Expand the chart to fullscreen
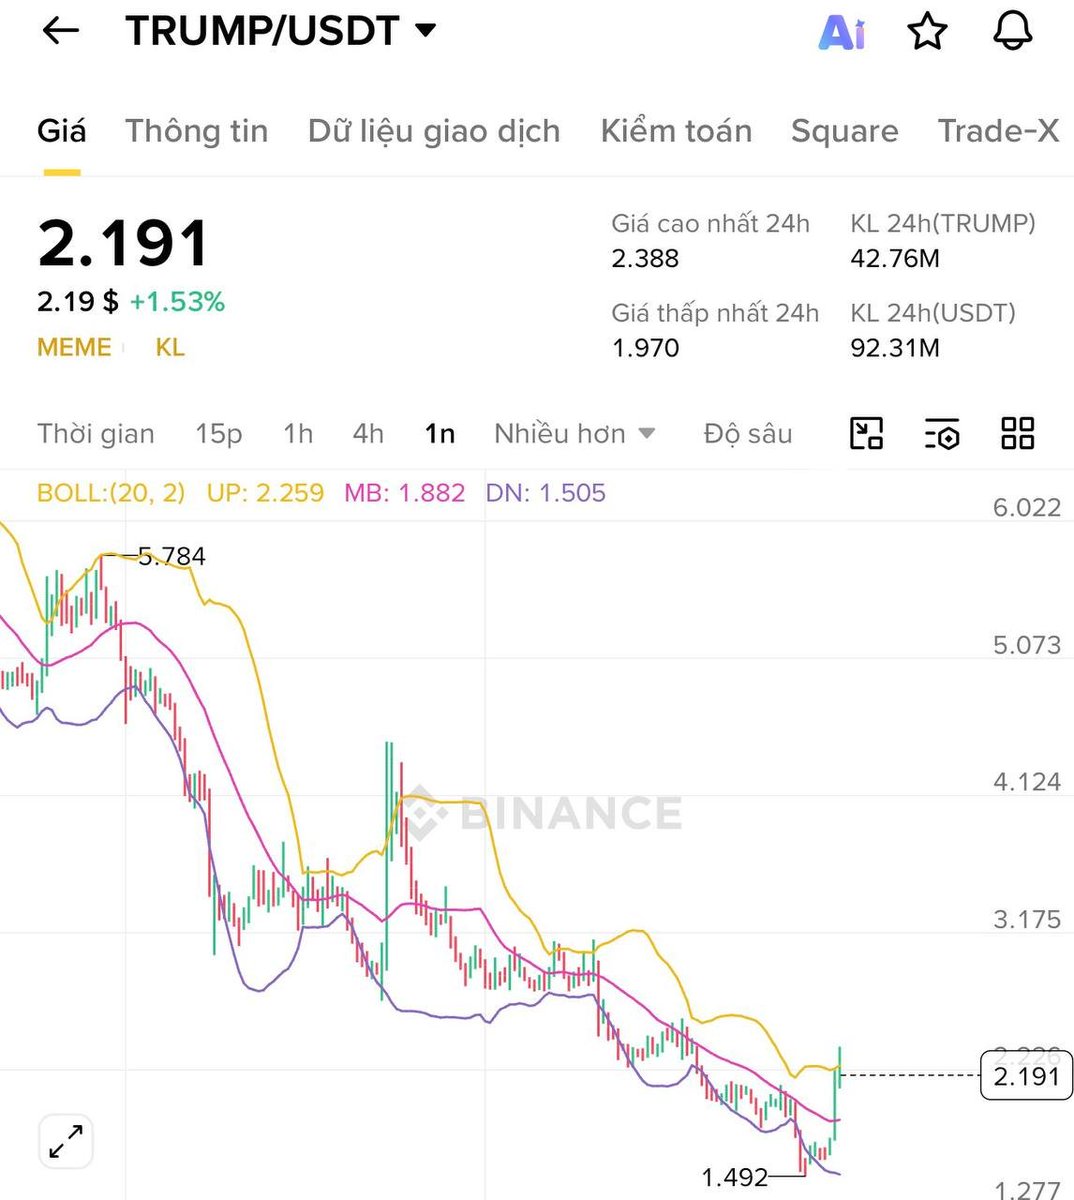This screenshot has height=1200, width=1074. tap(66, 1141)
